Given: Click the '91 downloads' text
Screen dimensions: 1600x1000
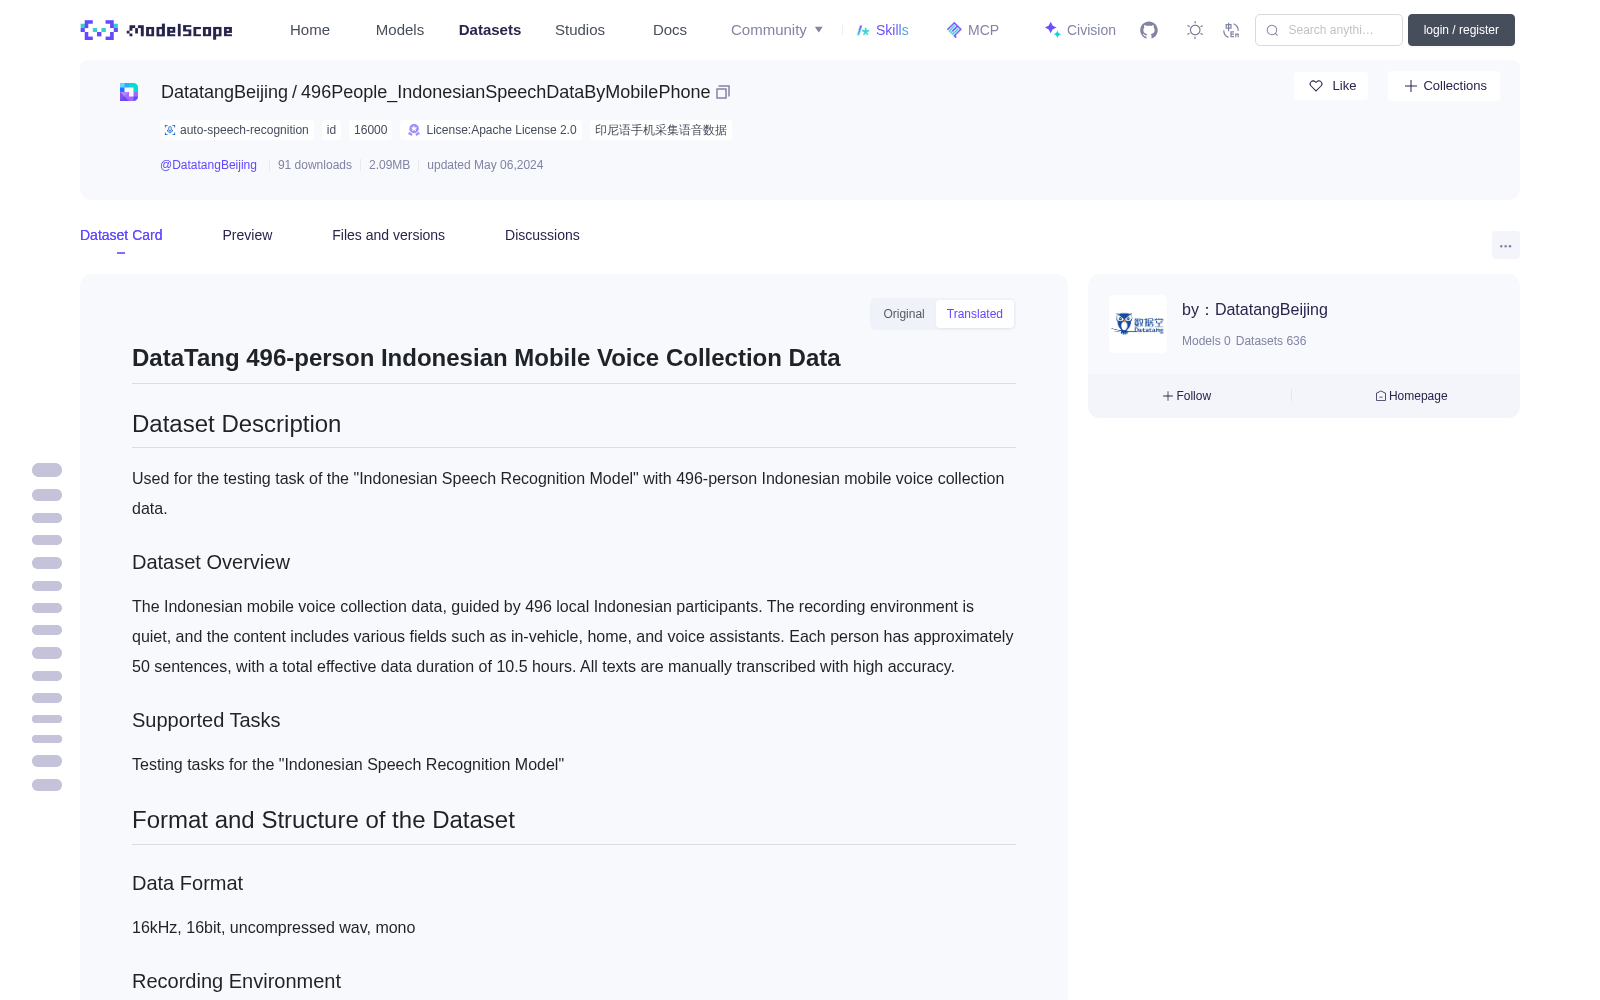Looking at the screenshot, I should [315, 165].
